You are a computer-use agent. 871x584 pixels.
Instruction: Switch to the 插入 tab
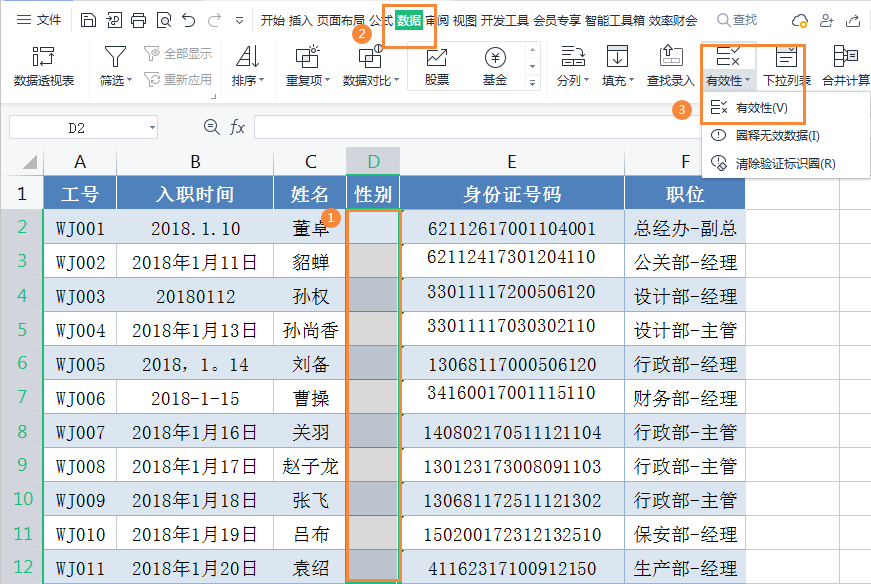point(301,21)
